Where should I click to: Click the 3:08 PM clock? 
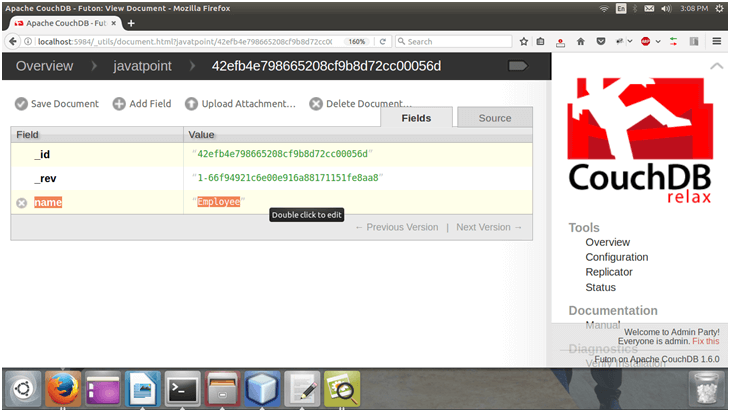(x=694, y=8)
